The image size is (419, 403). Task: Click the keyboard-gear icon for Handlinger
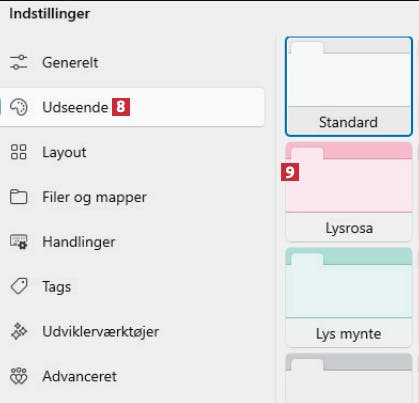[19, 242]
